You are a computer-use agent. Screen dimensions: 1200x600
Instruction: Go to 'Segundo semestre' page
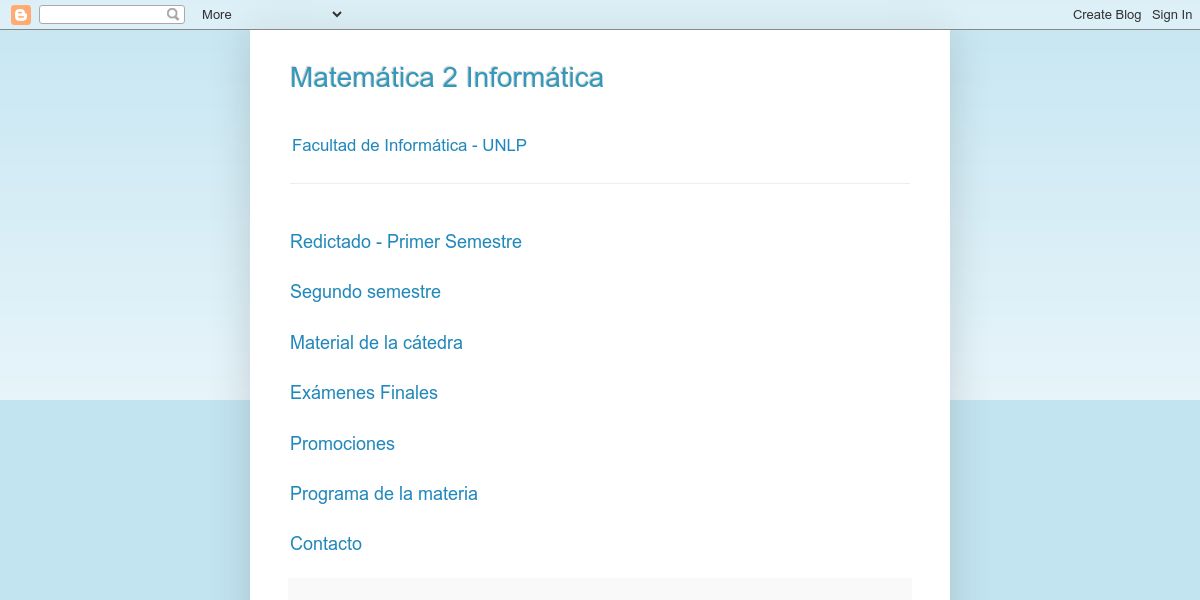click(365, 291)
